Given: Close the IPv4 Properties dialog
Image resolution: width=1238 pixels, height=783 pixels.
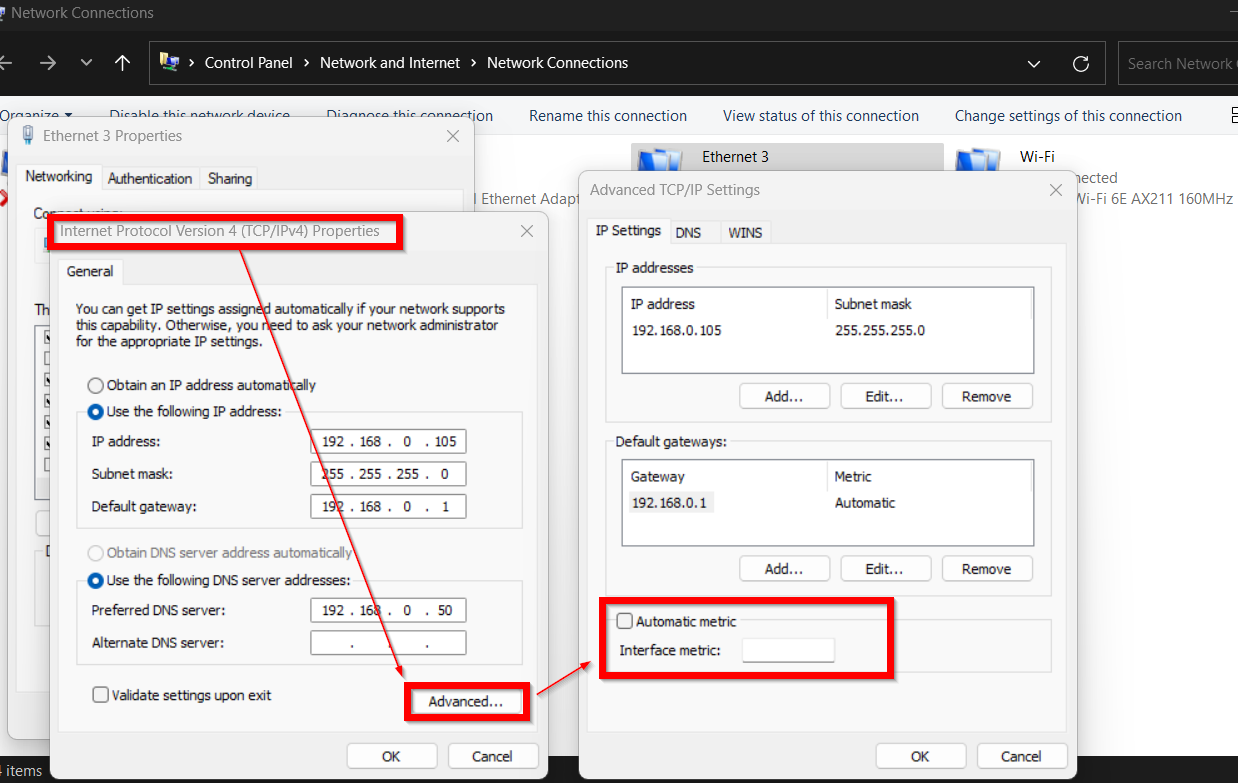Looking at the screenshot, I should tap(527, 231).
